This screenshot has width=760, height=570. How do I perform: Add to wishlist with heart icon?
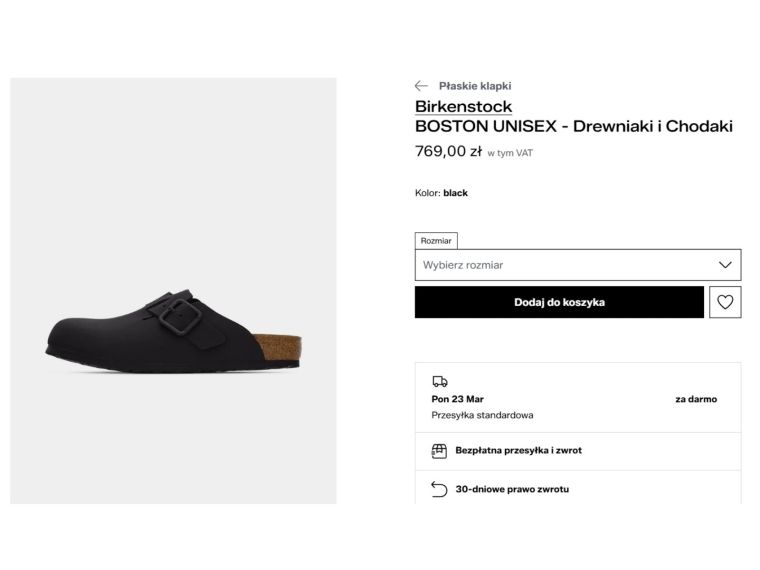725,302
